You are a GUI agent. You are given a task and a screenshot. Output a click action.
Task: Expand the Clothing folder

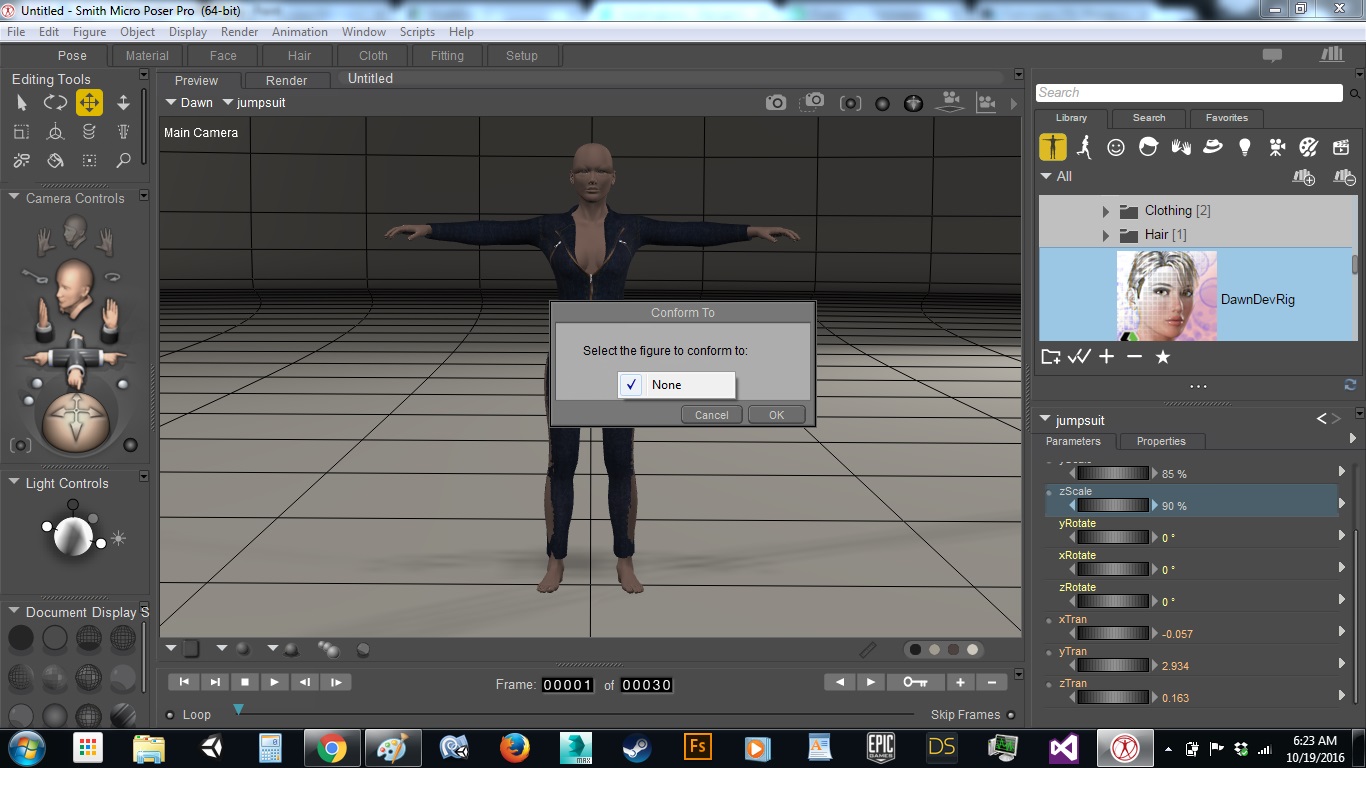(1105, 211)
